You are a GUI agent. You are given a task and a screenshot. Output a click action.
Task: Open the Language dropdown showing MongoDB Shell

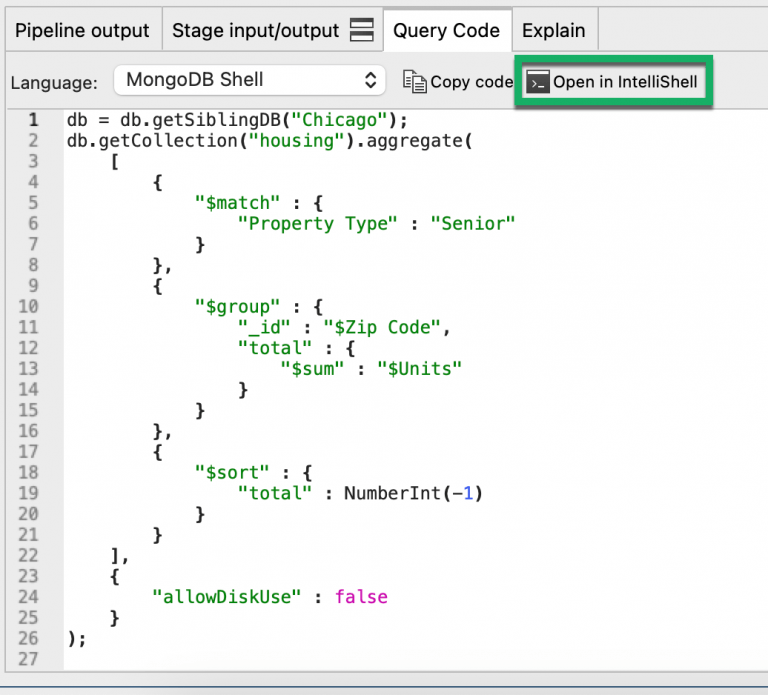tap(249, 80)
